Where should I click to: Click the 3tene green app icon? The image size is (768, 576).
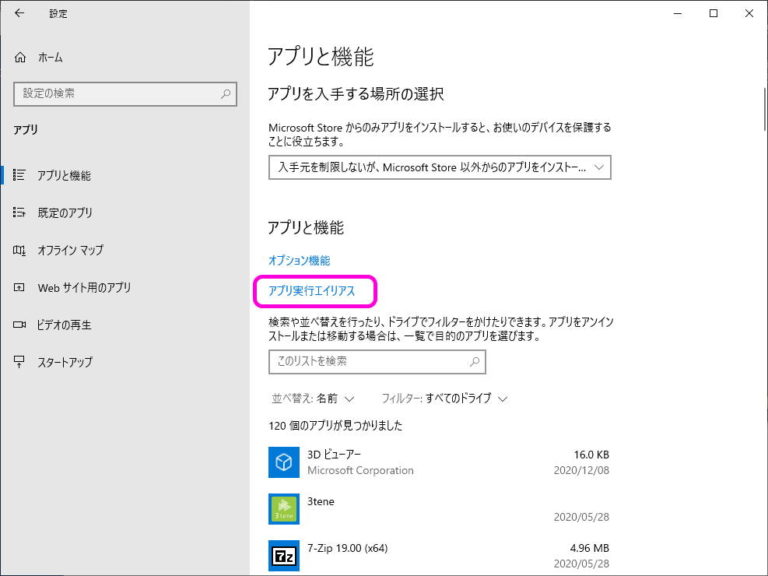[284, 508]
